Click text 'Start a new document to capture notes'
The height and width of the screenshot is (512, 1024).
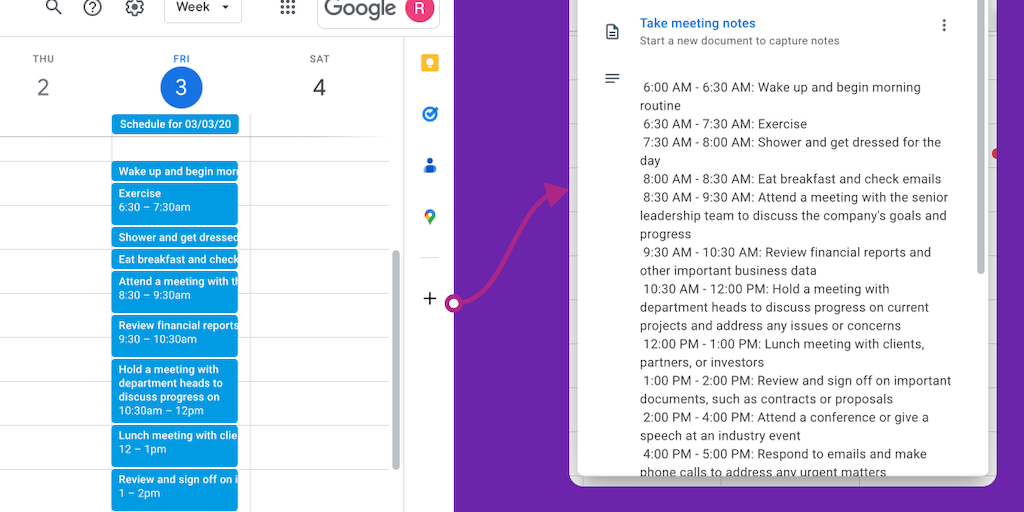(x=739, y=40)
